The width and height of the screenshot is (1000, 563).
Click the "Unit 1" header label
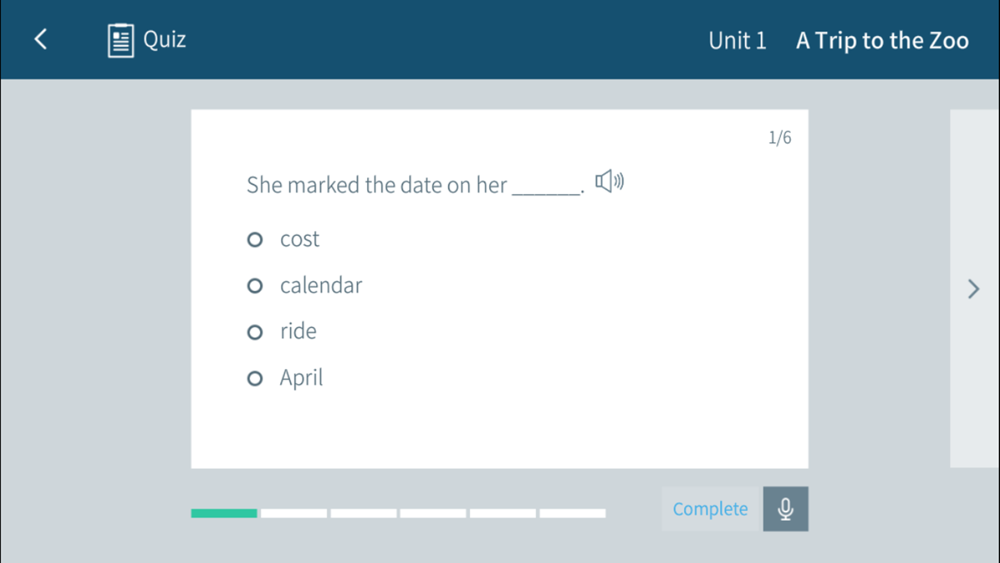737,41
